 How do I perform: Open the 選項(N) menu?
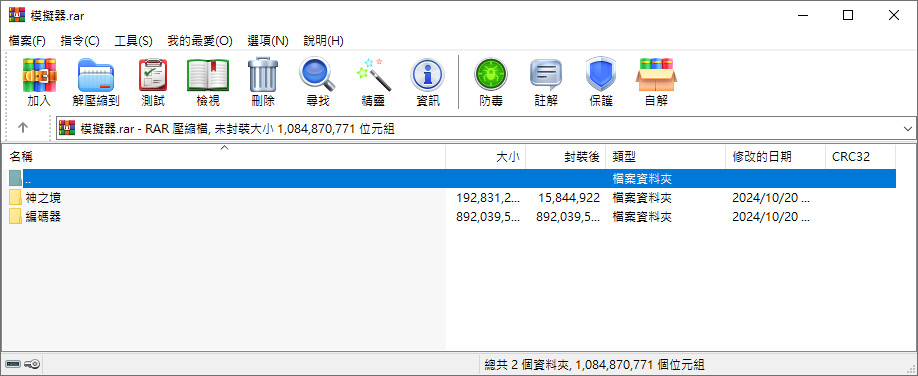(268, 41)
